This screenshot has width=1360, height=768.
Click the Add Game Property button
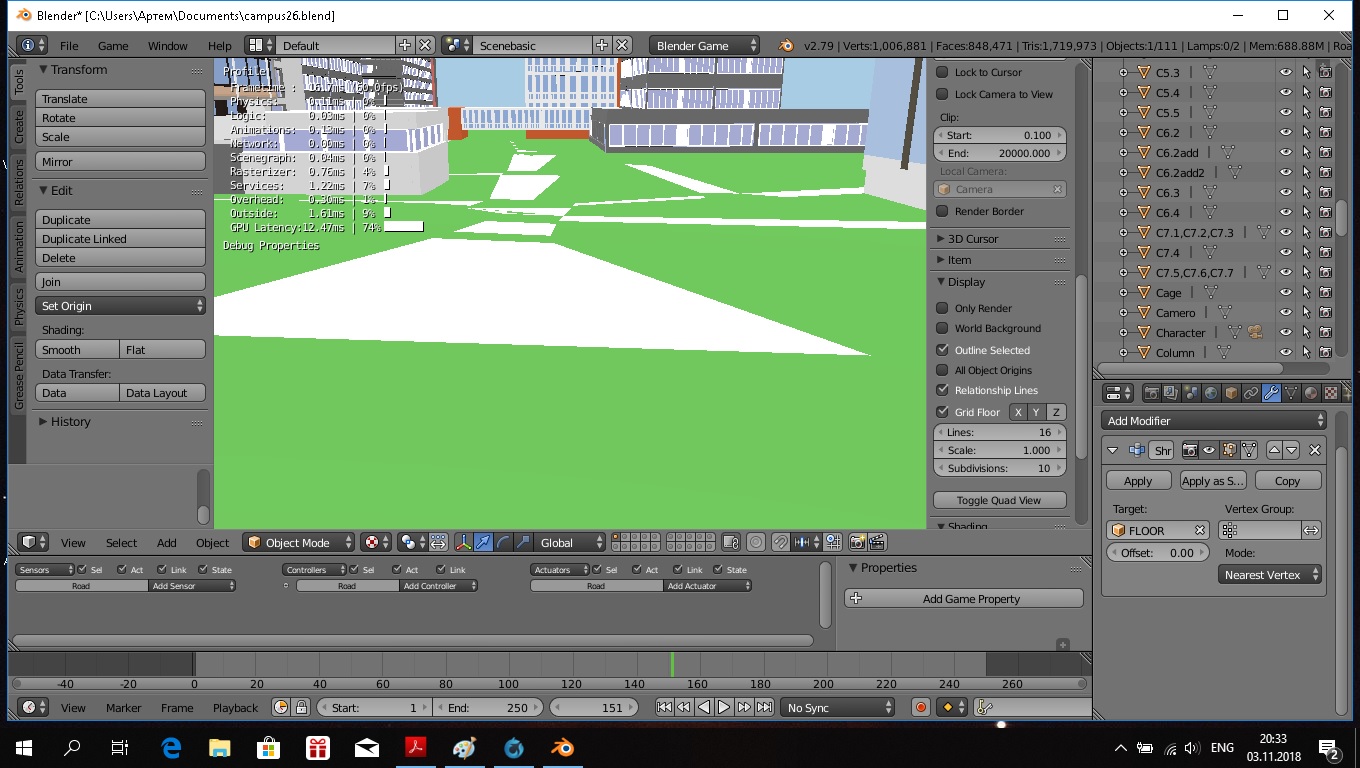[964, 598]
